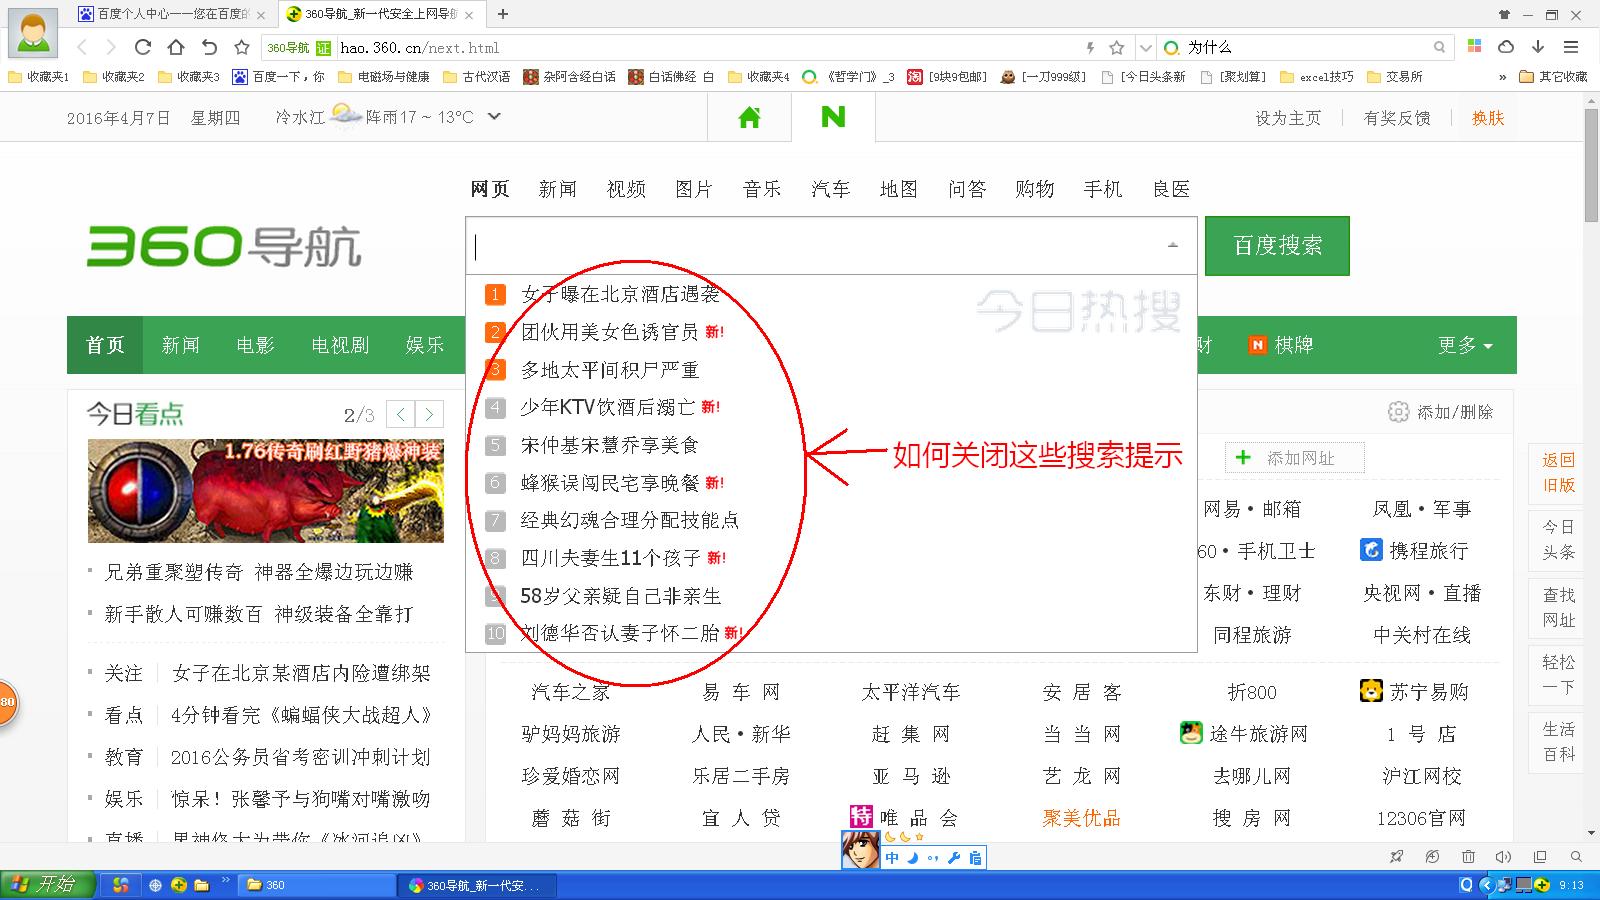Open the 棋牌 navigation entry
Screen dimensions: 1600x900
click(x=1281, y=345)
